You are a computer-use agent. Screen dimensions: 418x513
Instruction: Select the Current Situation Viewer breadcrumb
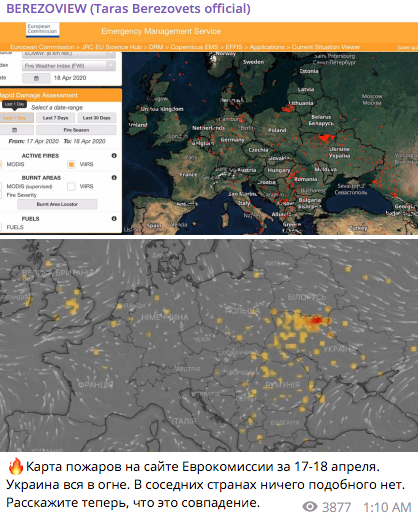pos(326,47)
